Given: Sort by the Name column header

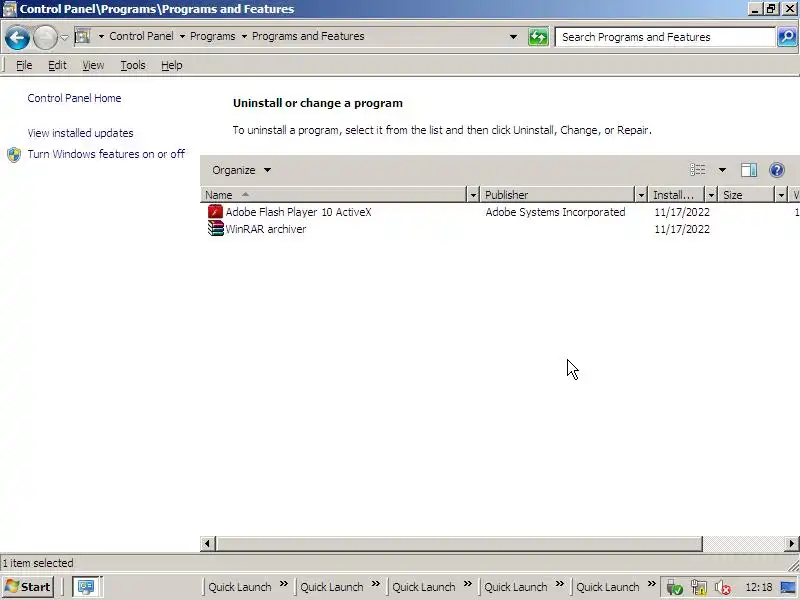Looking at the screenshot, I should (x=334, y=195).
